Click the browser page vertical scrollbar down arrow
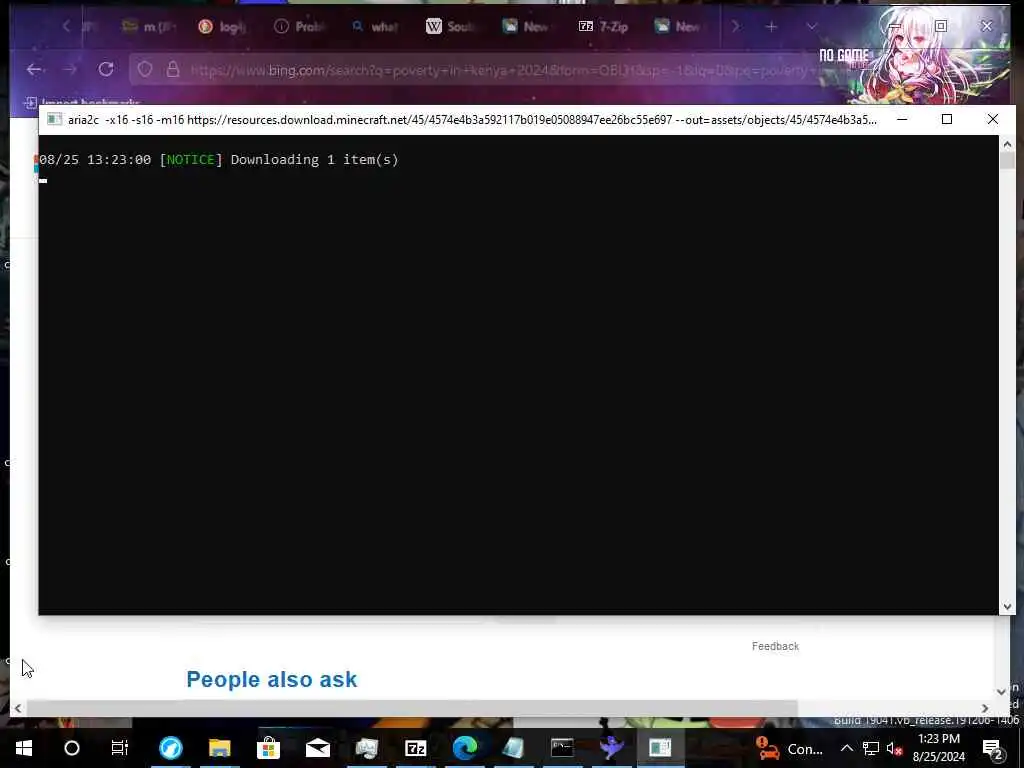 click(x=1001, y=692)
